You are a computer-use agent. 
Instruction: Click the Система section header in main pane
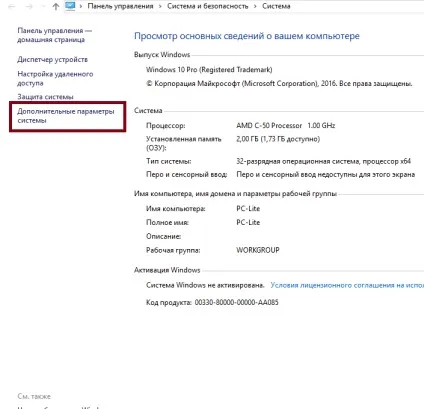click(148, 111)
